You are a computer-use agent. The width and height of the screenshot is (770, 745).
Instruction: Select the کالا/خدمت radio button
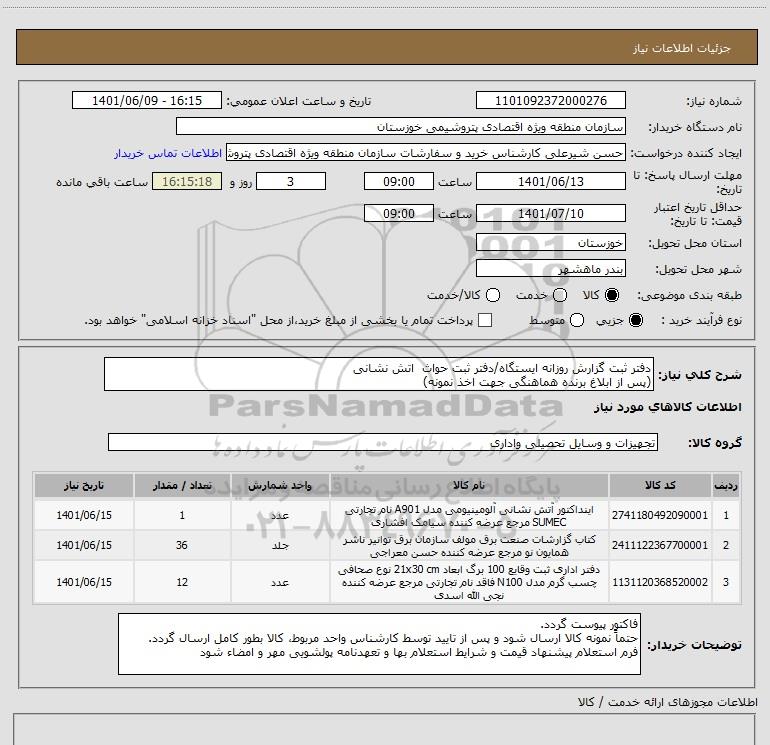point(493,295)
